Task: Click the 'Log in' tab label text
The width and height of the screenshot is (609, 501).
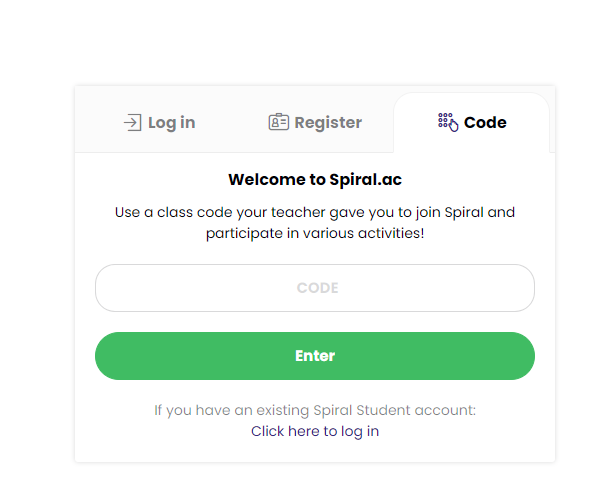Action: point(172,123)
